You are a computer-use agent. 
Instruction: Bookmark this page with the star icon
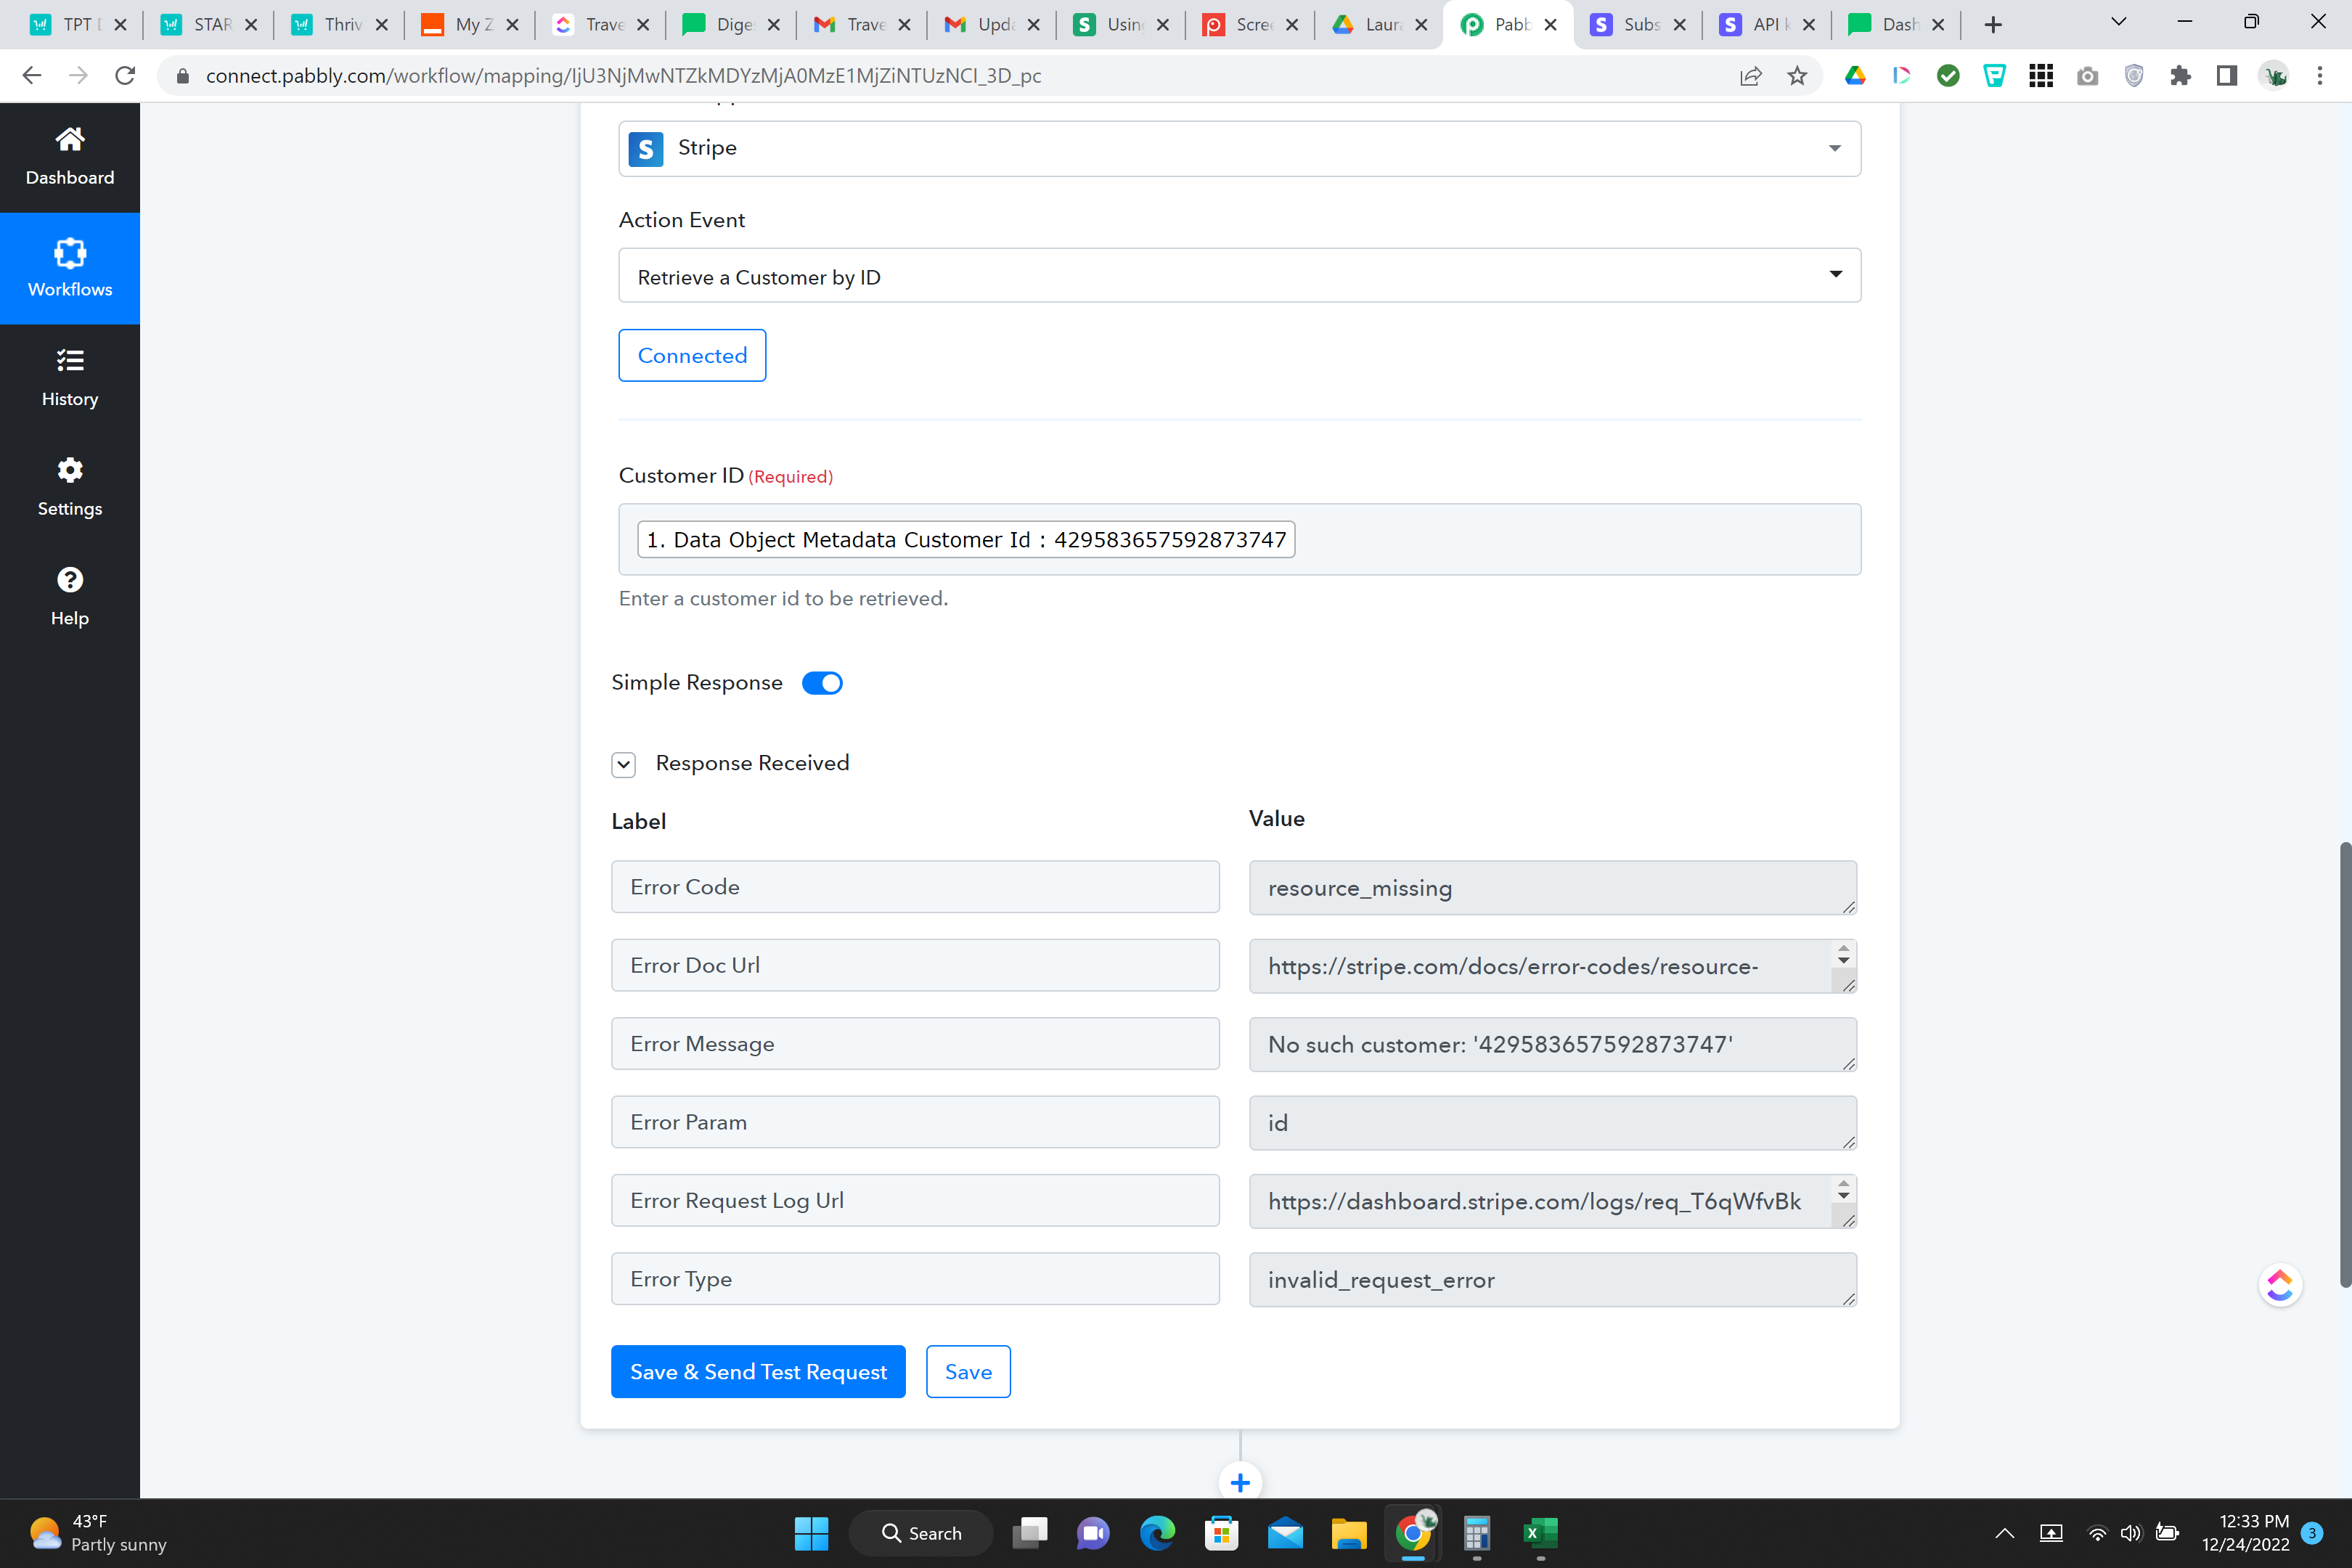[1797, 76]
